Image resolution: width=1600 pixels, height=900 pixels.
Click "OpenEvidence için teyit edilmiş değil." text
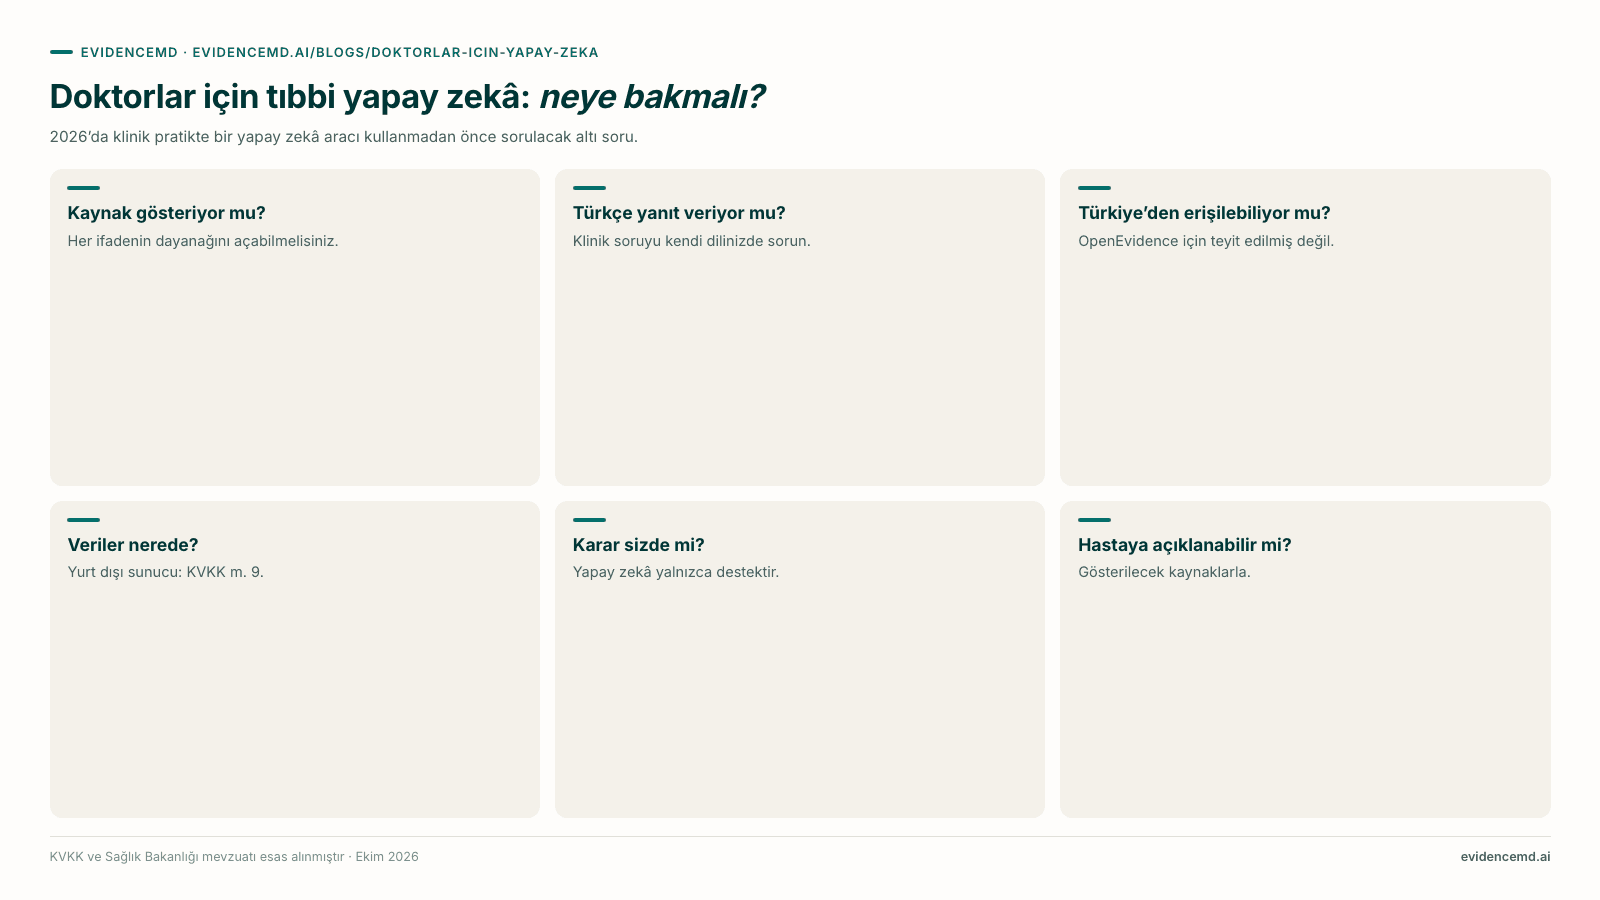point(1206,241)
